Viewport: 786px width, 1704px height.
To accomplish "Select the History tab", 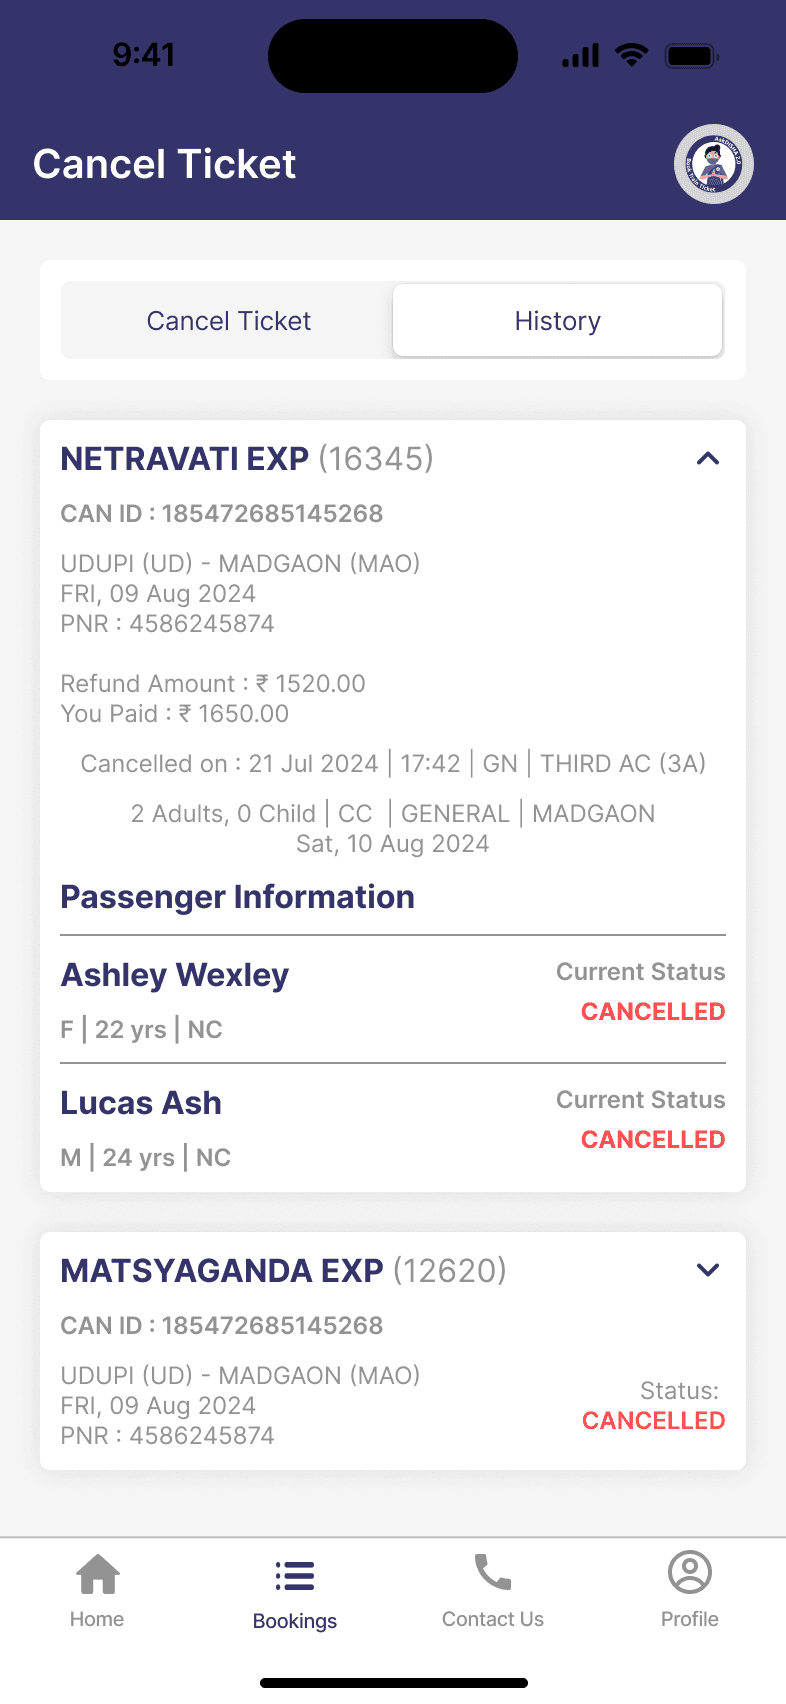I will (557, 321).
